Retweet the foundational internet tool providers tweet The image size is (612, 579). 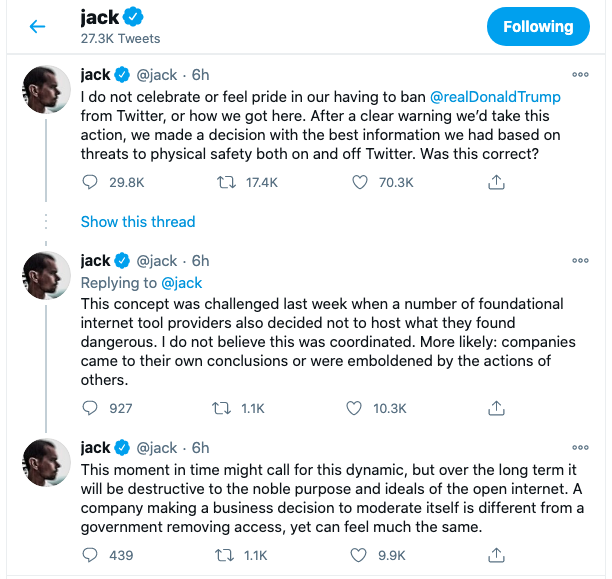227,408
